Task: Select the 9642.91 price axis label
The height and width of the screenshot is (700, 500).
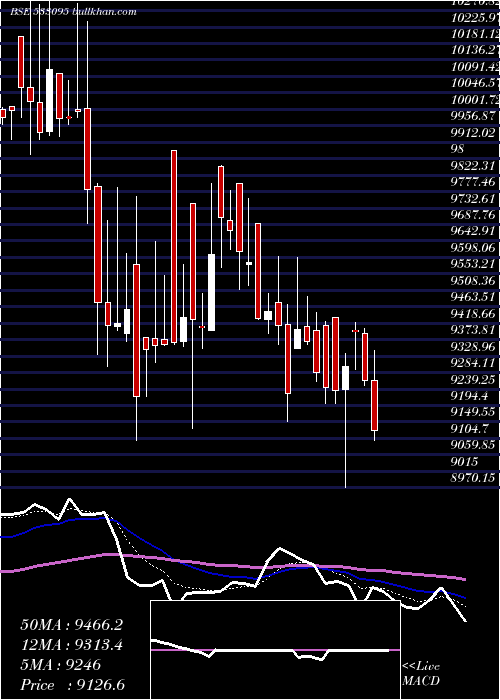Action: pyautogui.click(x=474, y=232)
